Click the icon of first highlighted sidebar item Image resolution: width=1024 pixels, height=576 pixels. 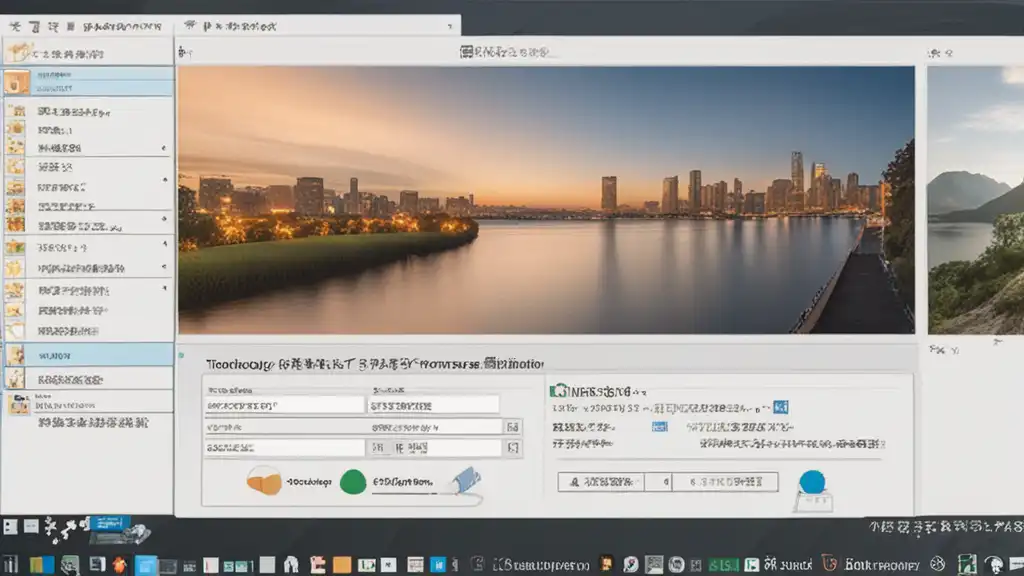click(16, 82)
